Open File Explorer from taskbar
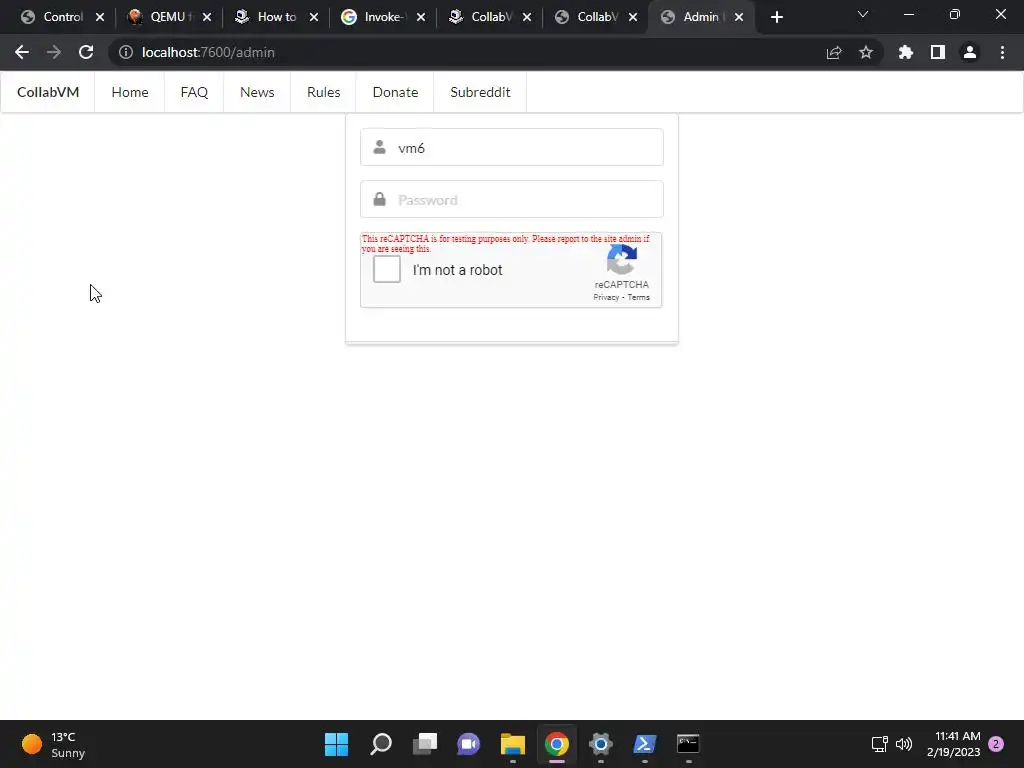The height and width of the screenshot is (768, 1024). click(x=513, y=744)
